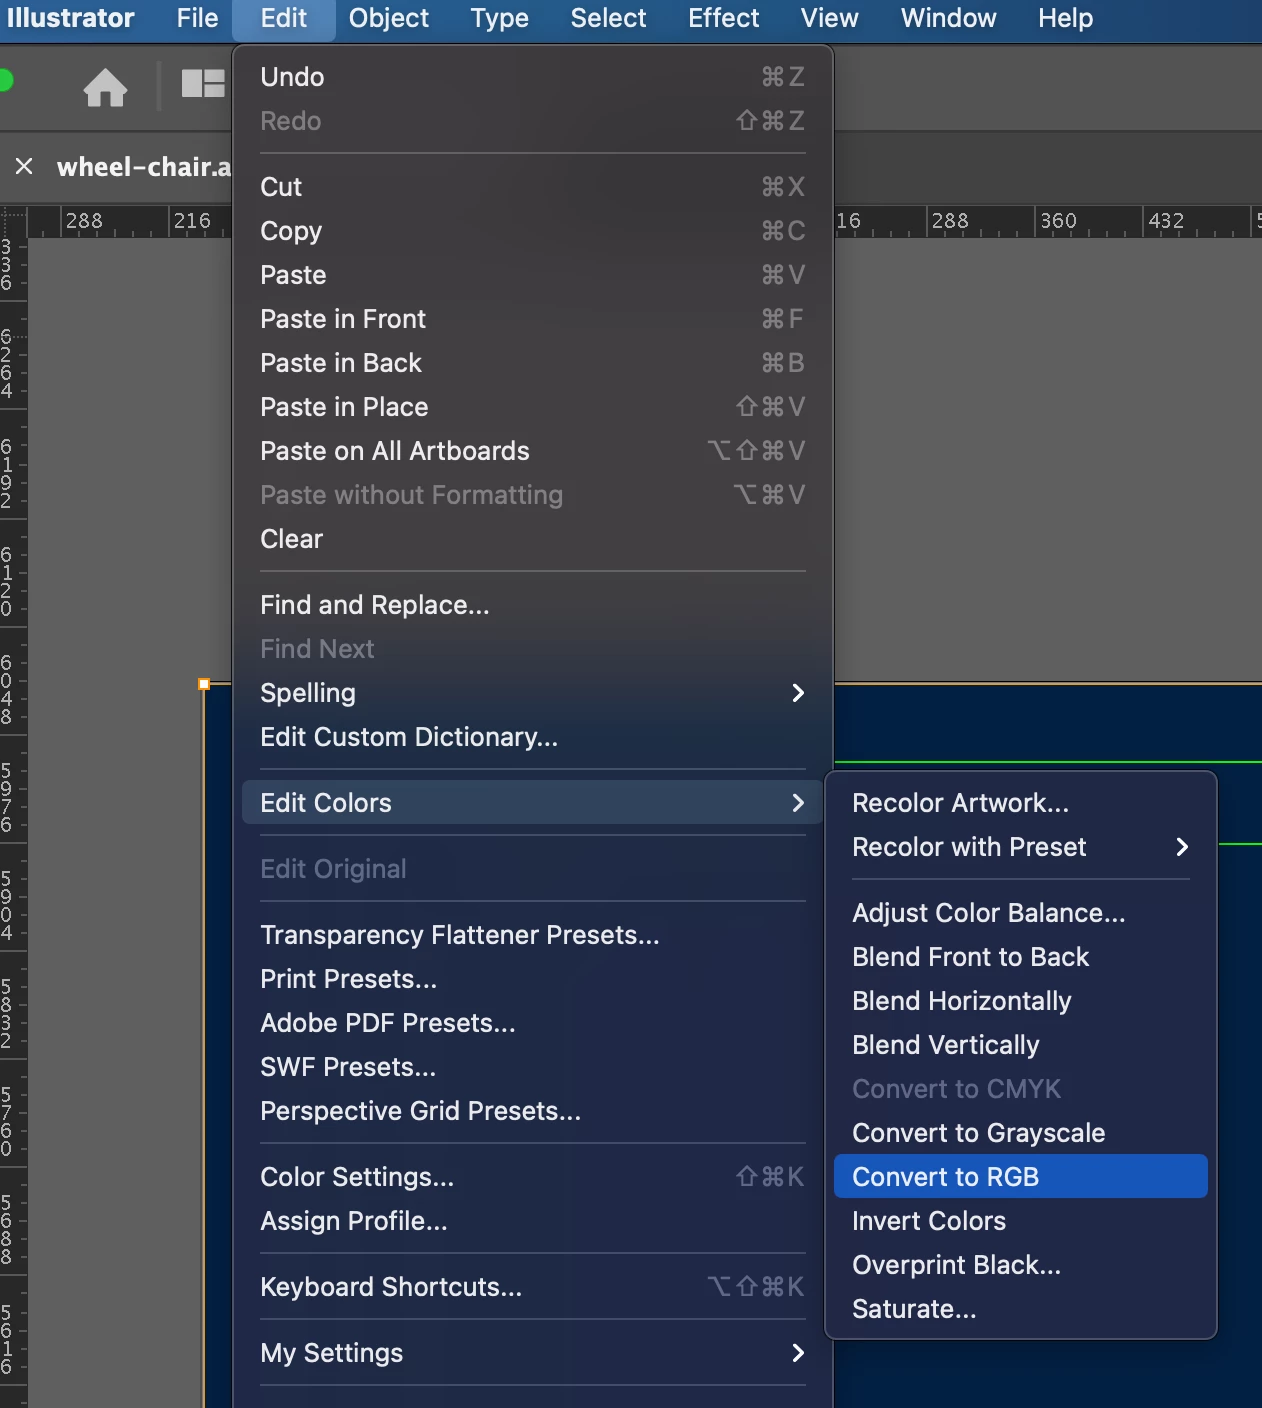
Task: Open Assign Profile dialog
Action: (532, 1221)
